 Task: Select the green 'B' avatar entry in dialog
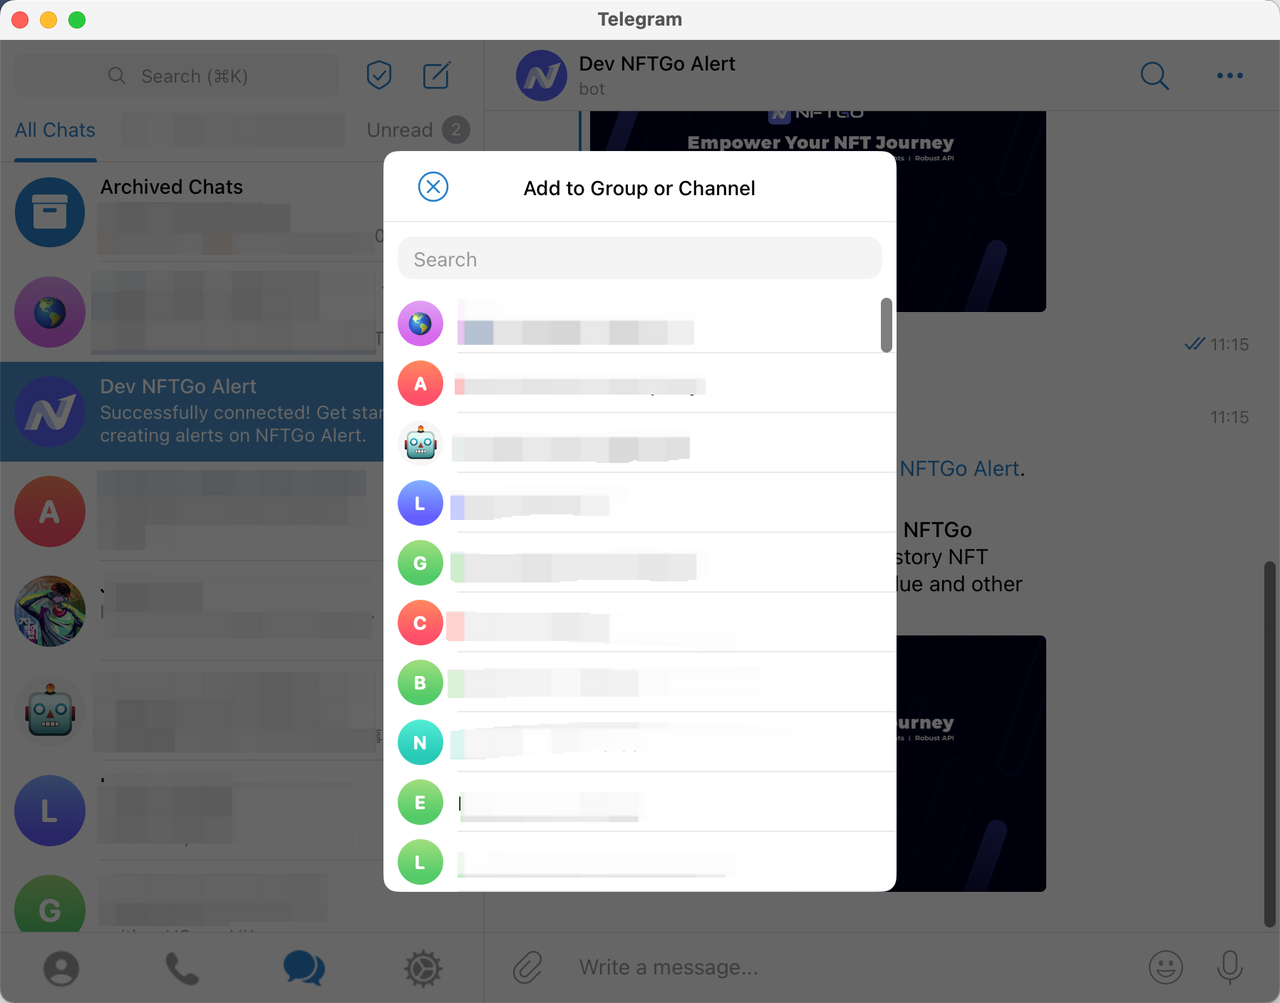click(x=640, y=684)
